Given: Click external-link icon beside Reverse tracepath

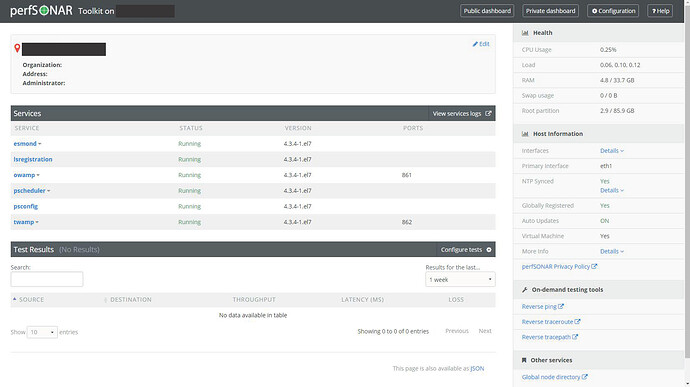Looking at the screenshot, I should coord(575,337).
